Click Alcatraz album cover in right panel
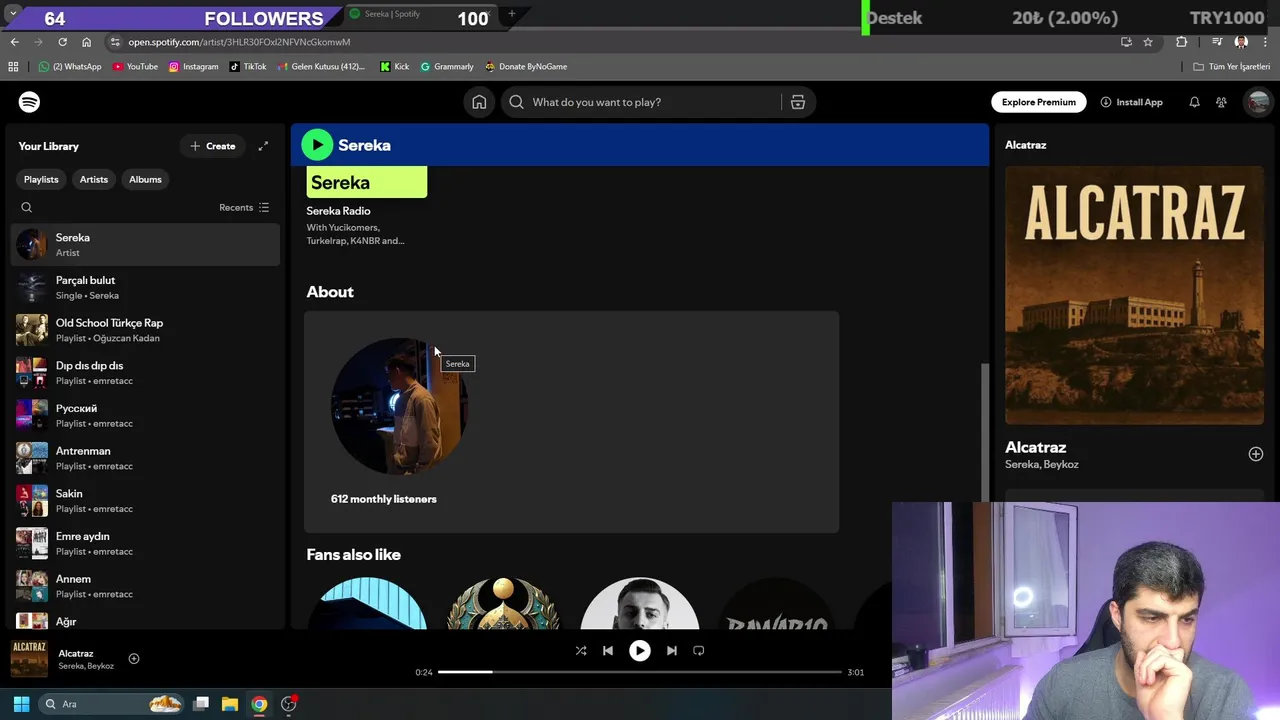1280x720 pixels. coord(1134,295)
